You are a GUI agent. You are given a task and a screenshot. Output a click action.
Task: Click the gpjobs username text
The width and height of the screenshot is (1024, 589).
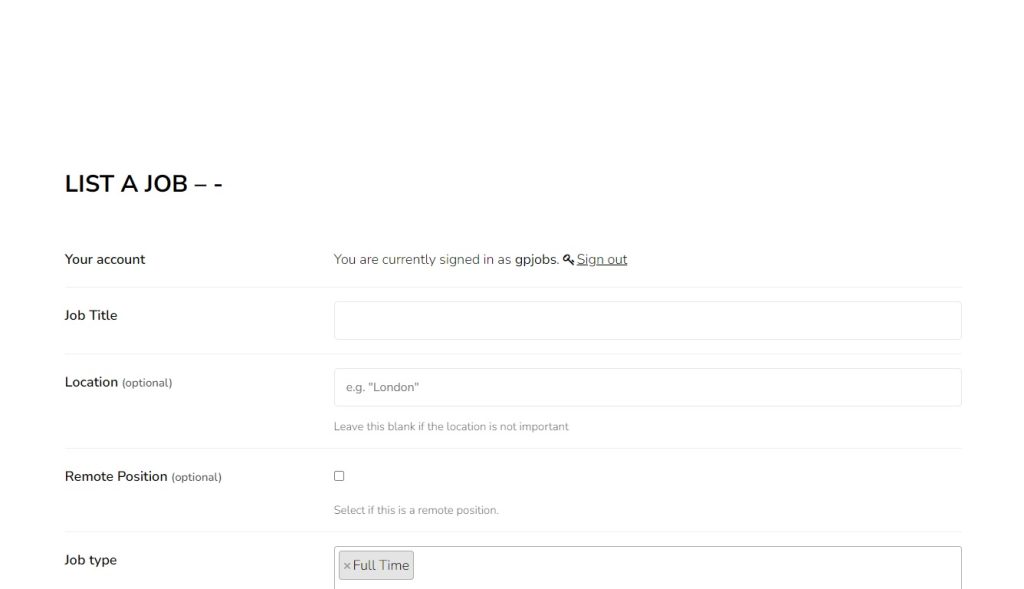(536, 260)
